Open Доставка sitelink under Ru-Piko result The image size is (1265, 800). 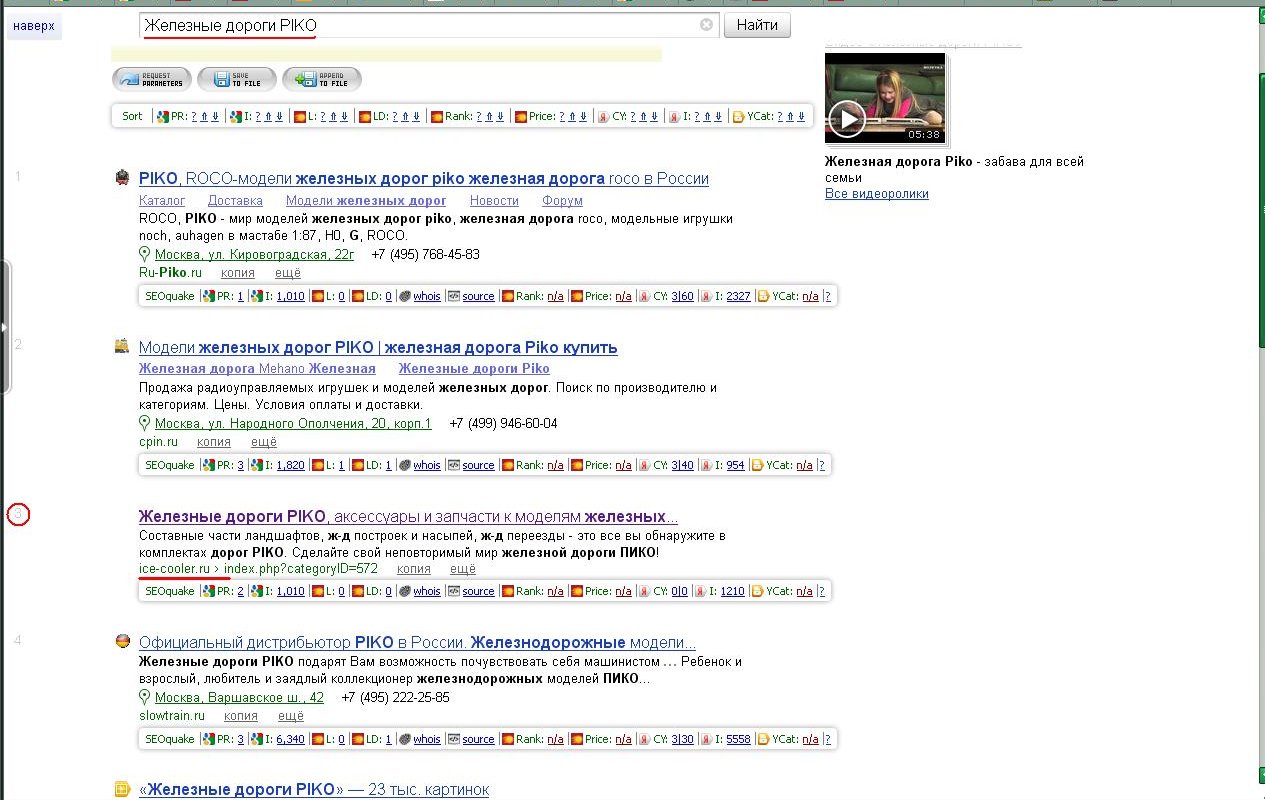coord(235,201)
